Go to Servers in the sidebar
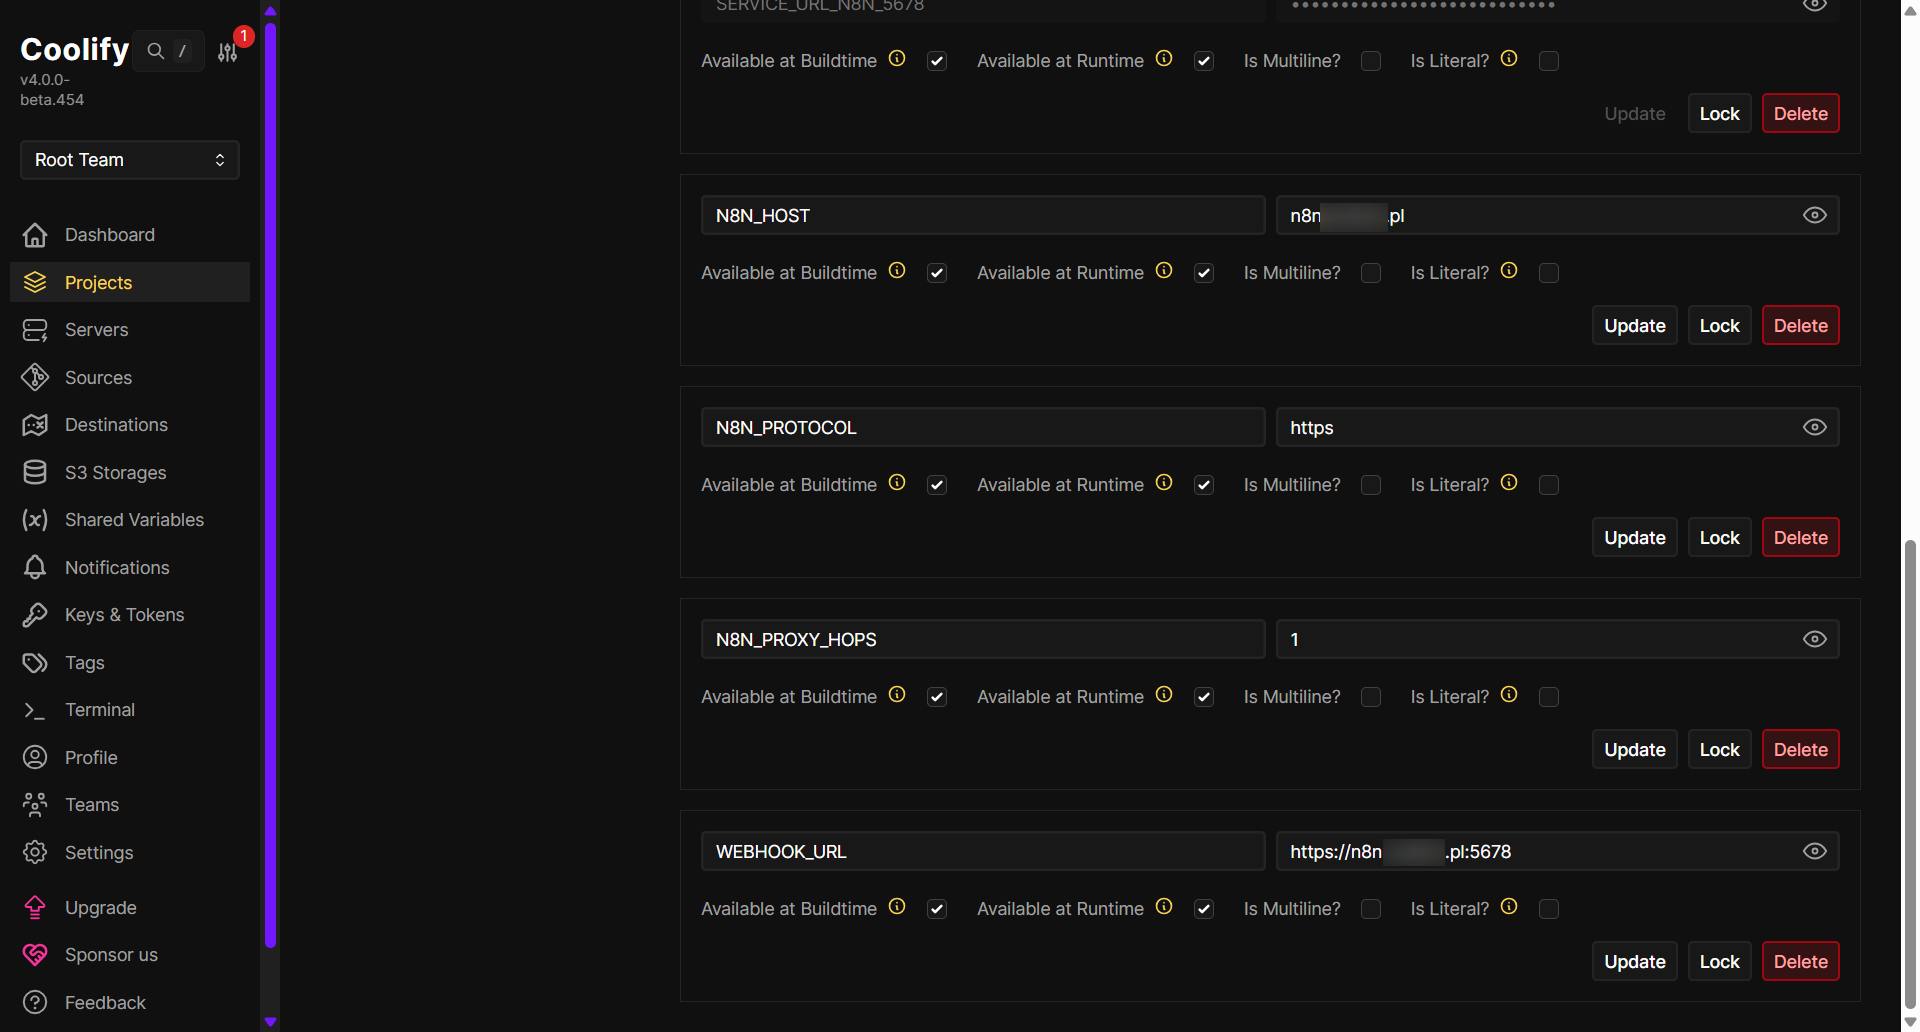Viewport: 1920px width, 1032px height. (x=130, y=330)
